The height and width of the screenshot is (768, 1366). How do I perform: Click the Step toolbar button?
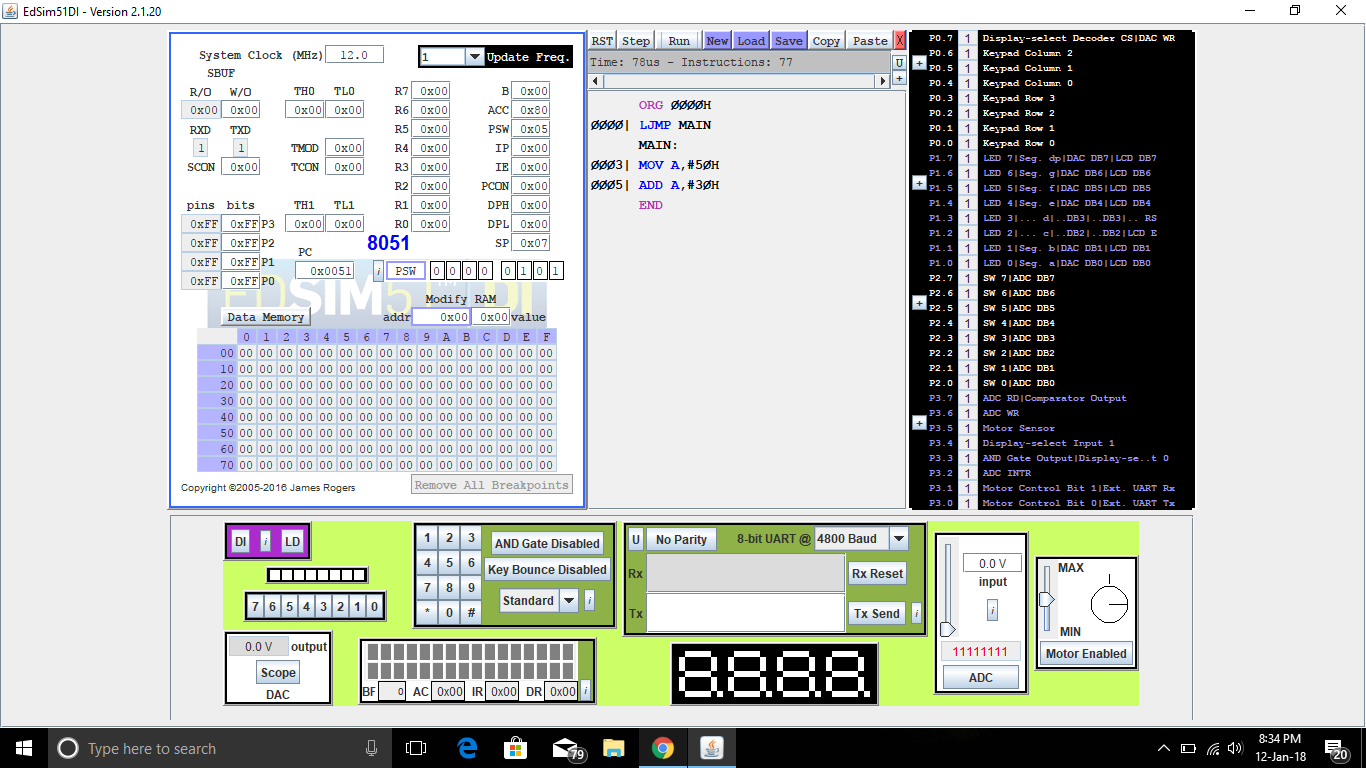pyautogui.click(x=636, y=40)
